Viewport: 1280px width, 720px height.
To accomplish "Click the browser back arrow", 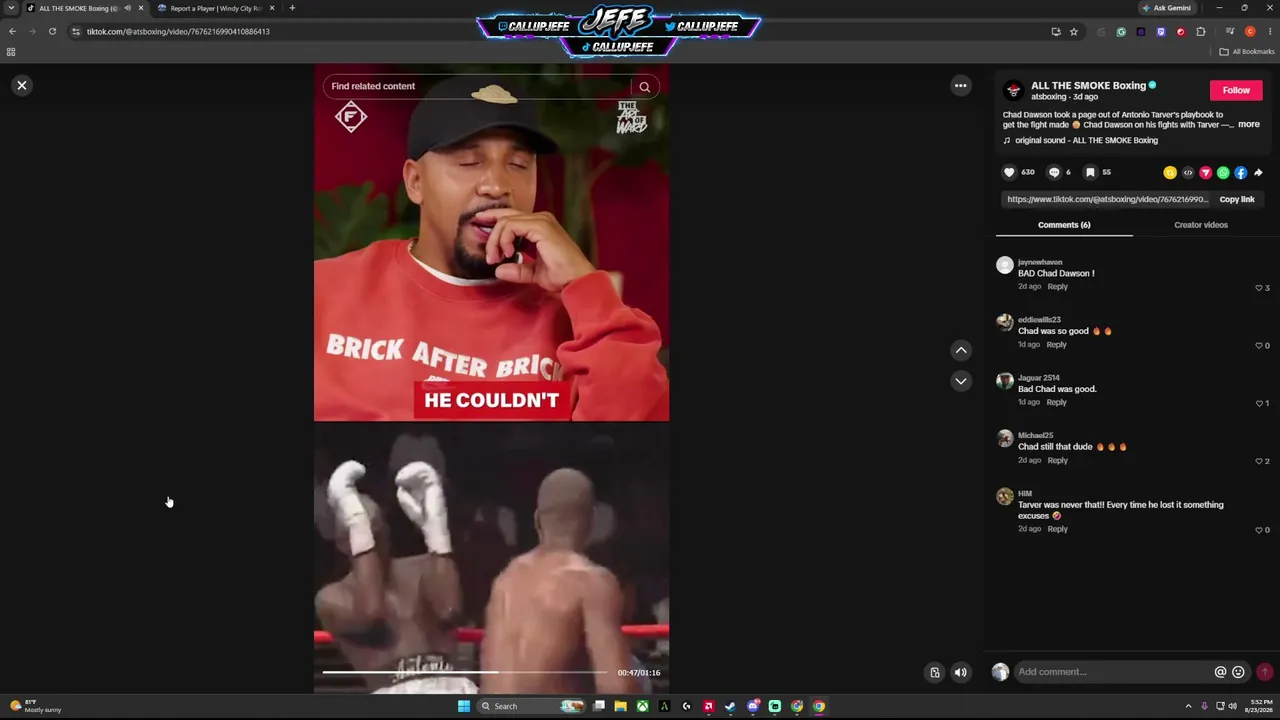I will coord(12,31).
